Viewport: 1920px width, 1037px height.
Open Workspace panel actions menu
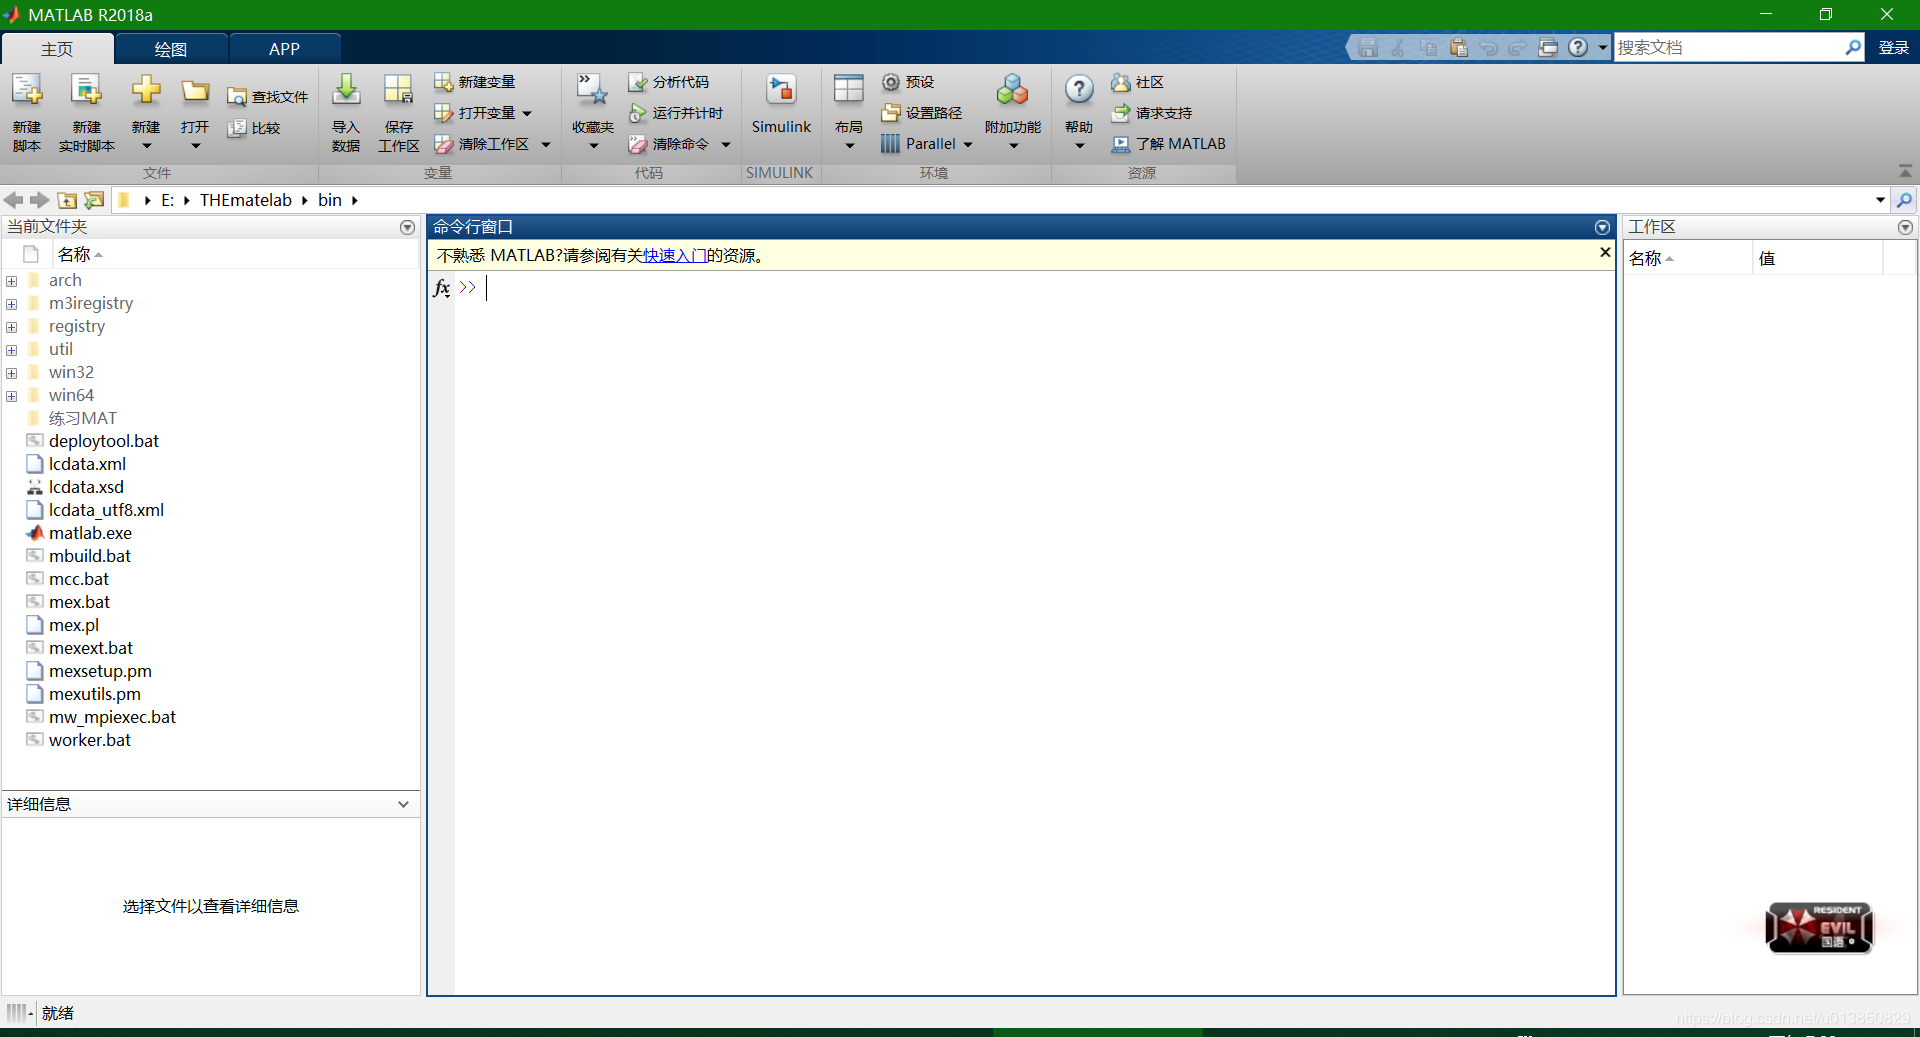(1905, 227)
